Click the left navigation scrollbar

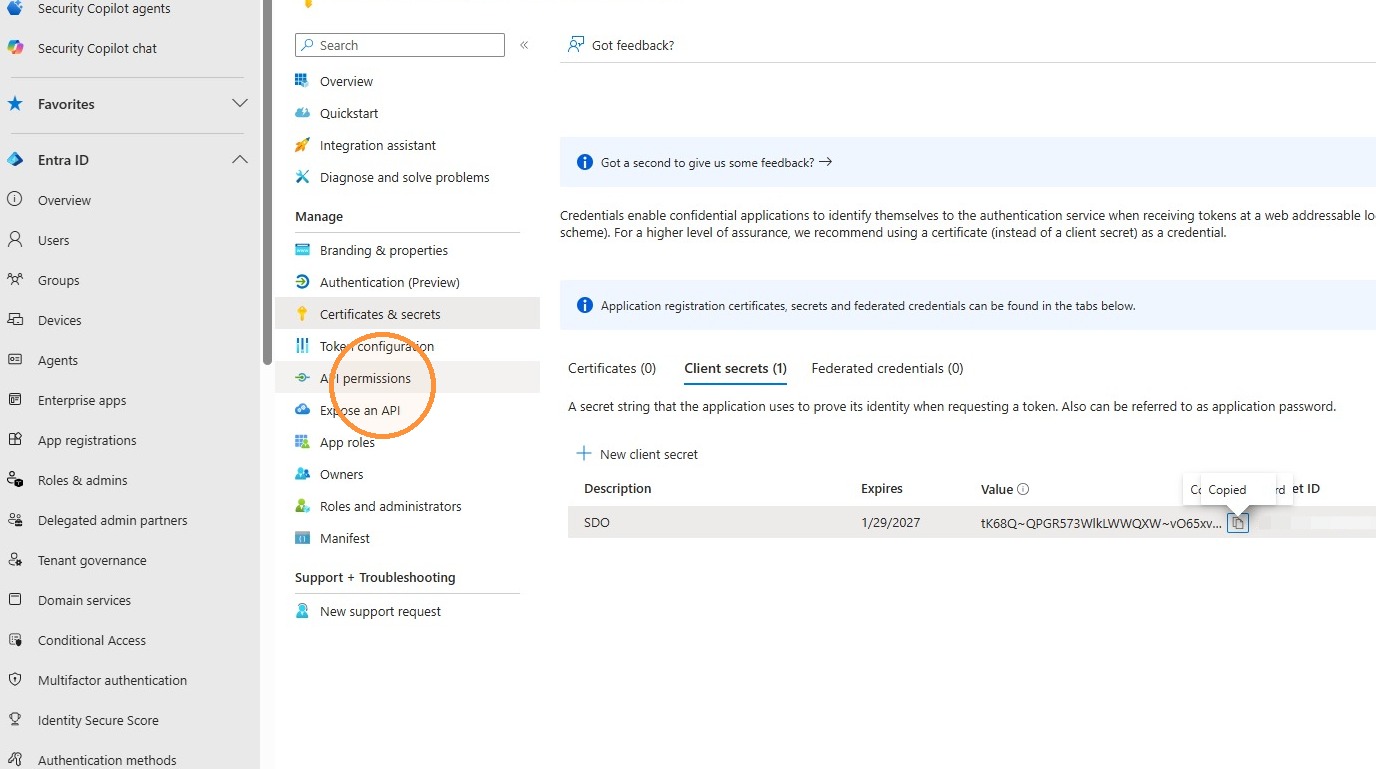(x=266, y=180)
